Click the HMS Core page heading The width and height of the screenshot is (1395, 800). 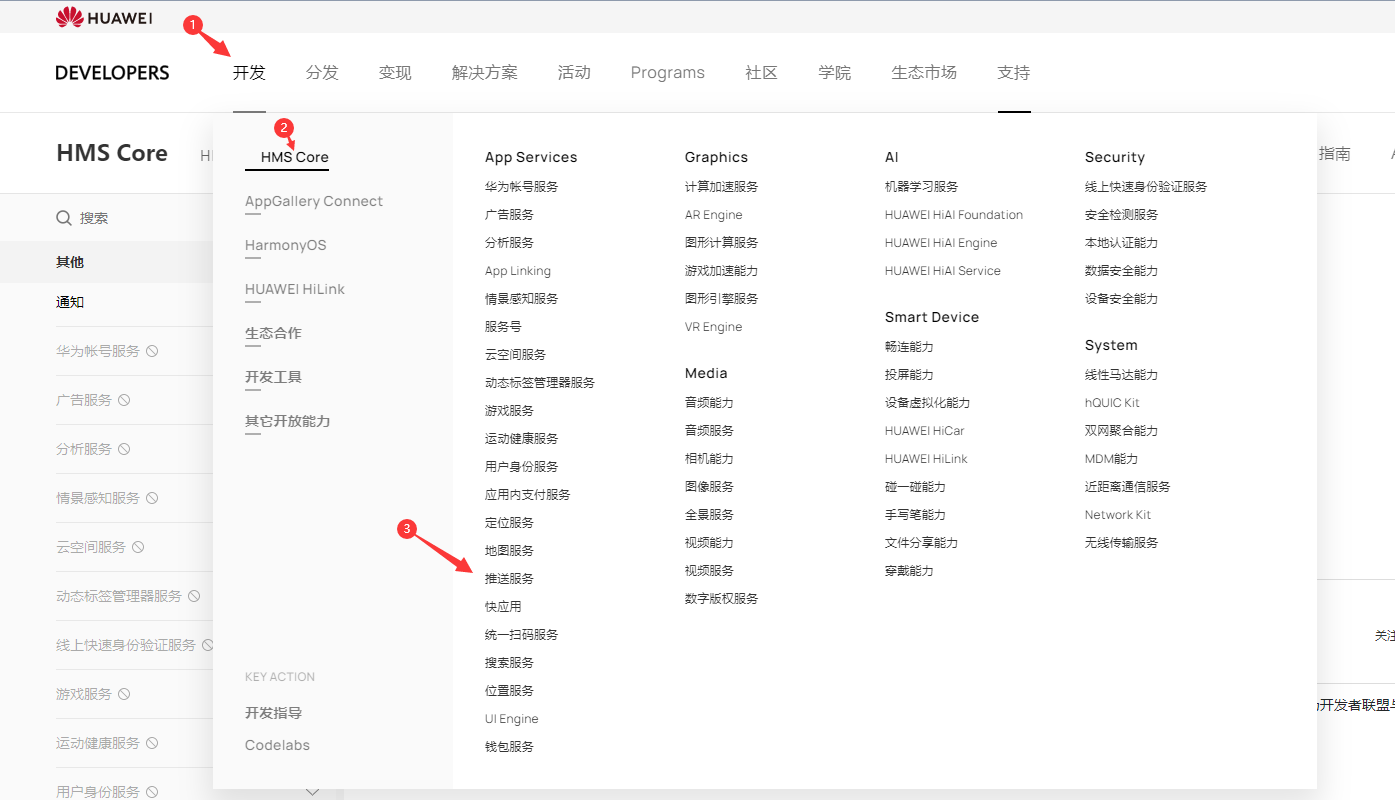tap(112, 153)
